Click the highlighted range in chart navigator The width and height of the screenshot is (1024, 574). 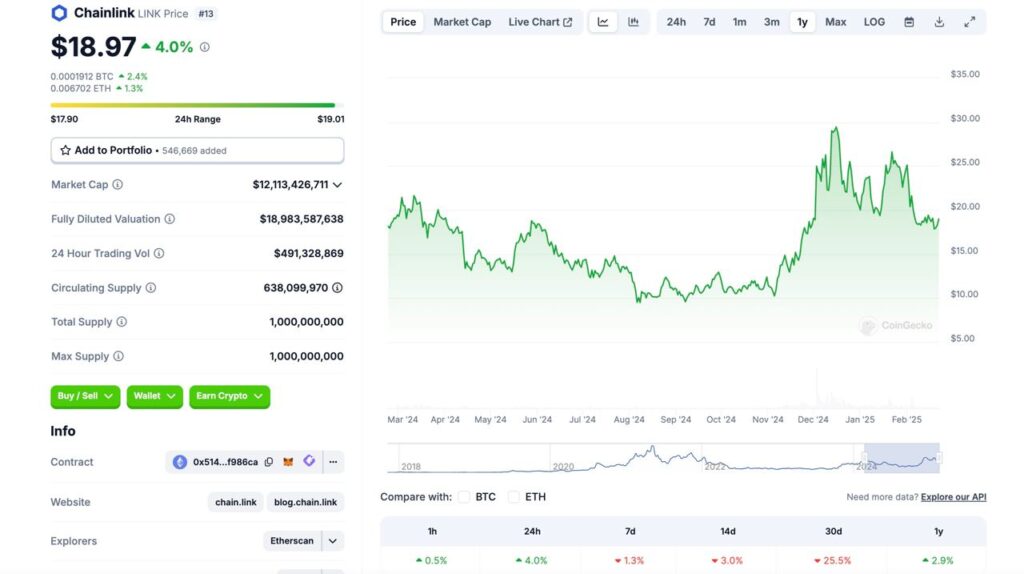pos(902,458)
